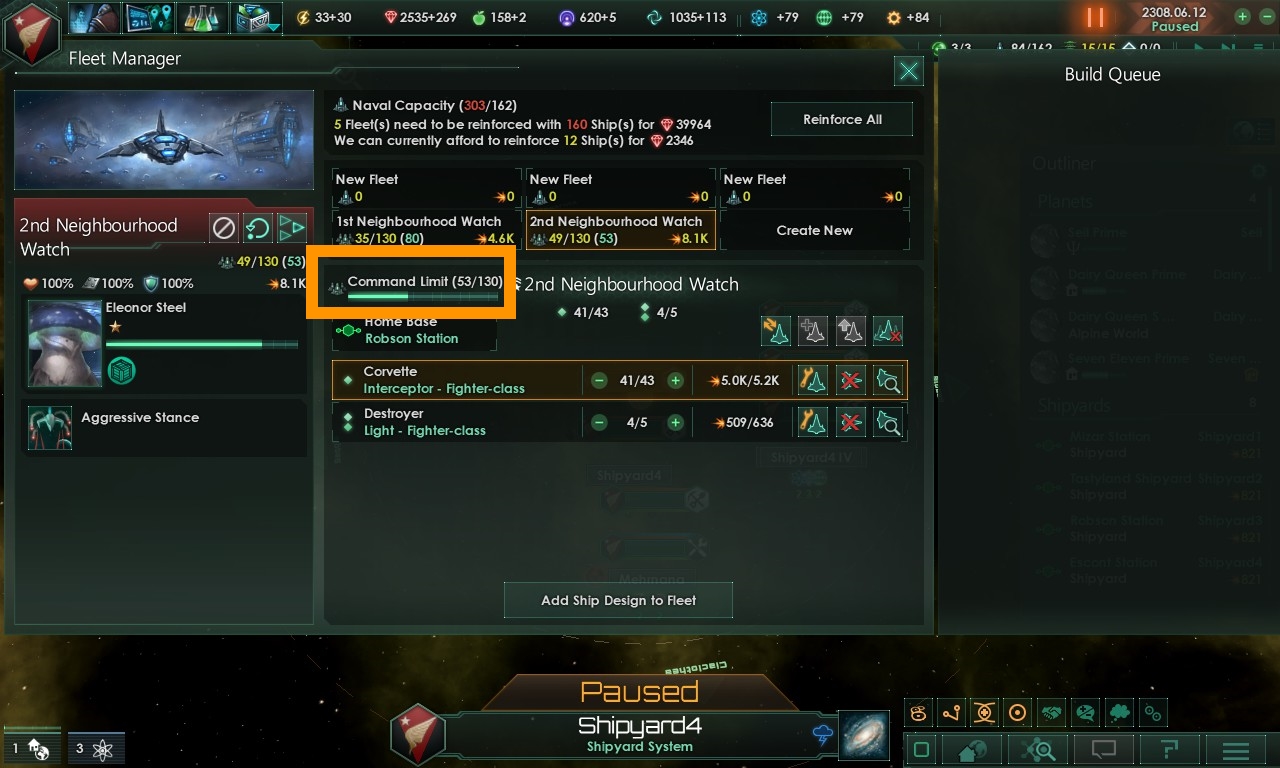The height and width of the screenshot is (768, 1280).
Task: Toggle the game pause button
Action: point(1096,17)
